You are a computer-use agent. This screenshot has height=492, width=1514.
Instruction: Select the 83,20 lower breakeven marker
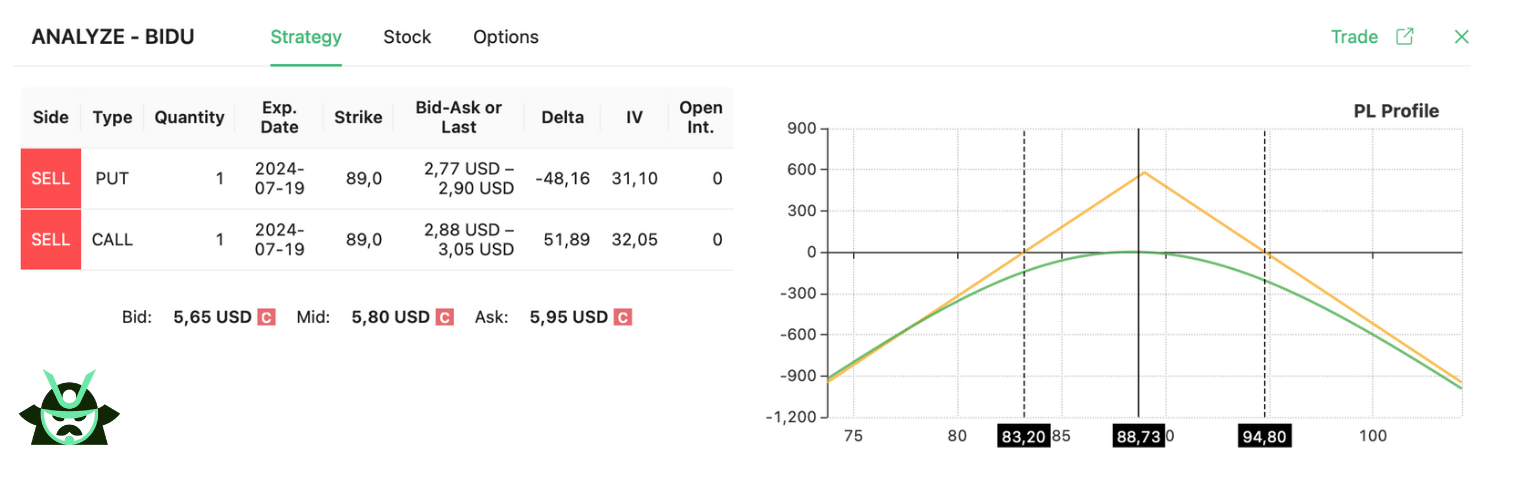point(1024,436)
